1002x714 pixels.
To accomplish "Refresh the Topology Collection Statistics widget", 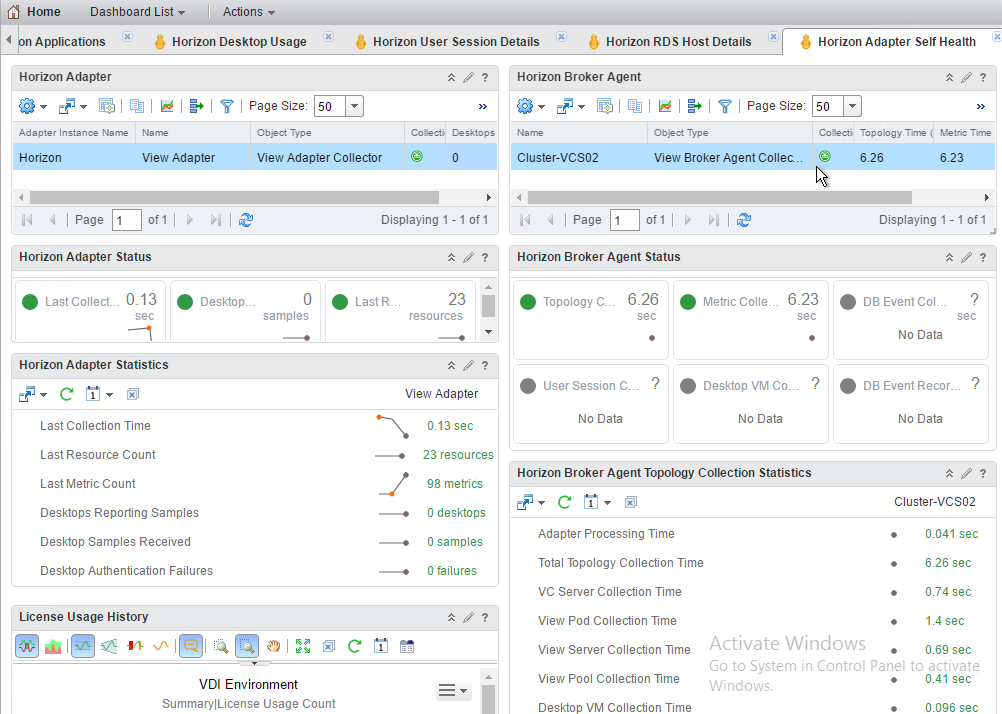I will [x=564, y=502].
